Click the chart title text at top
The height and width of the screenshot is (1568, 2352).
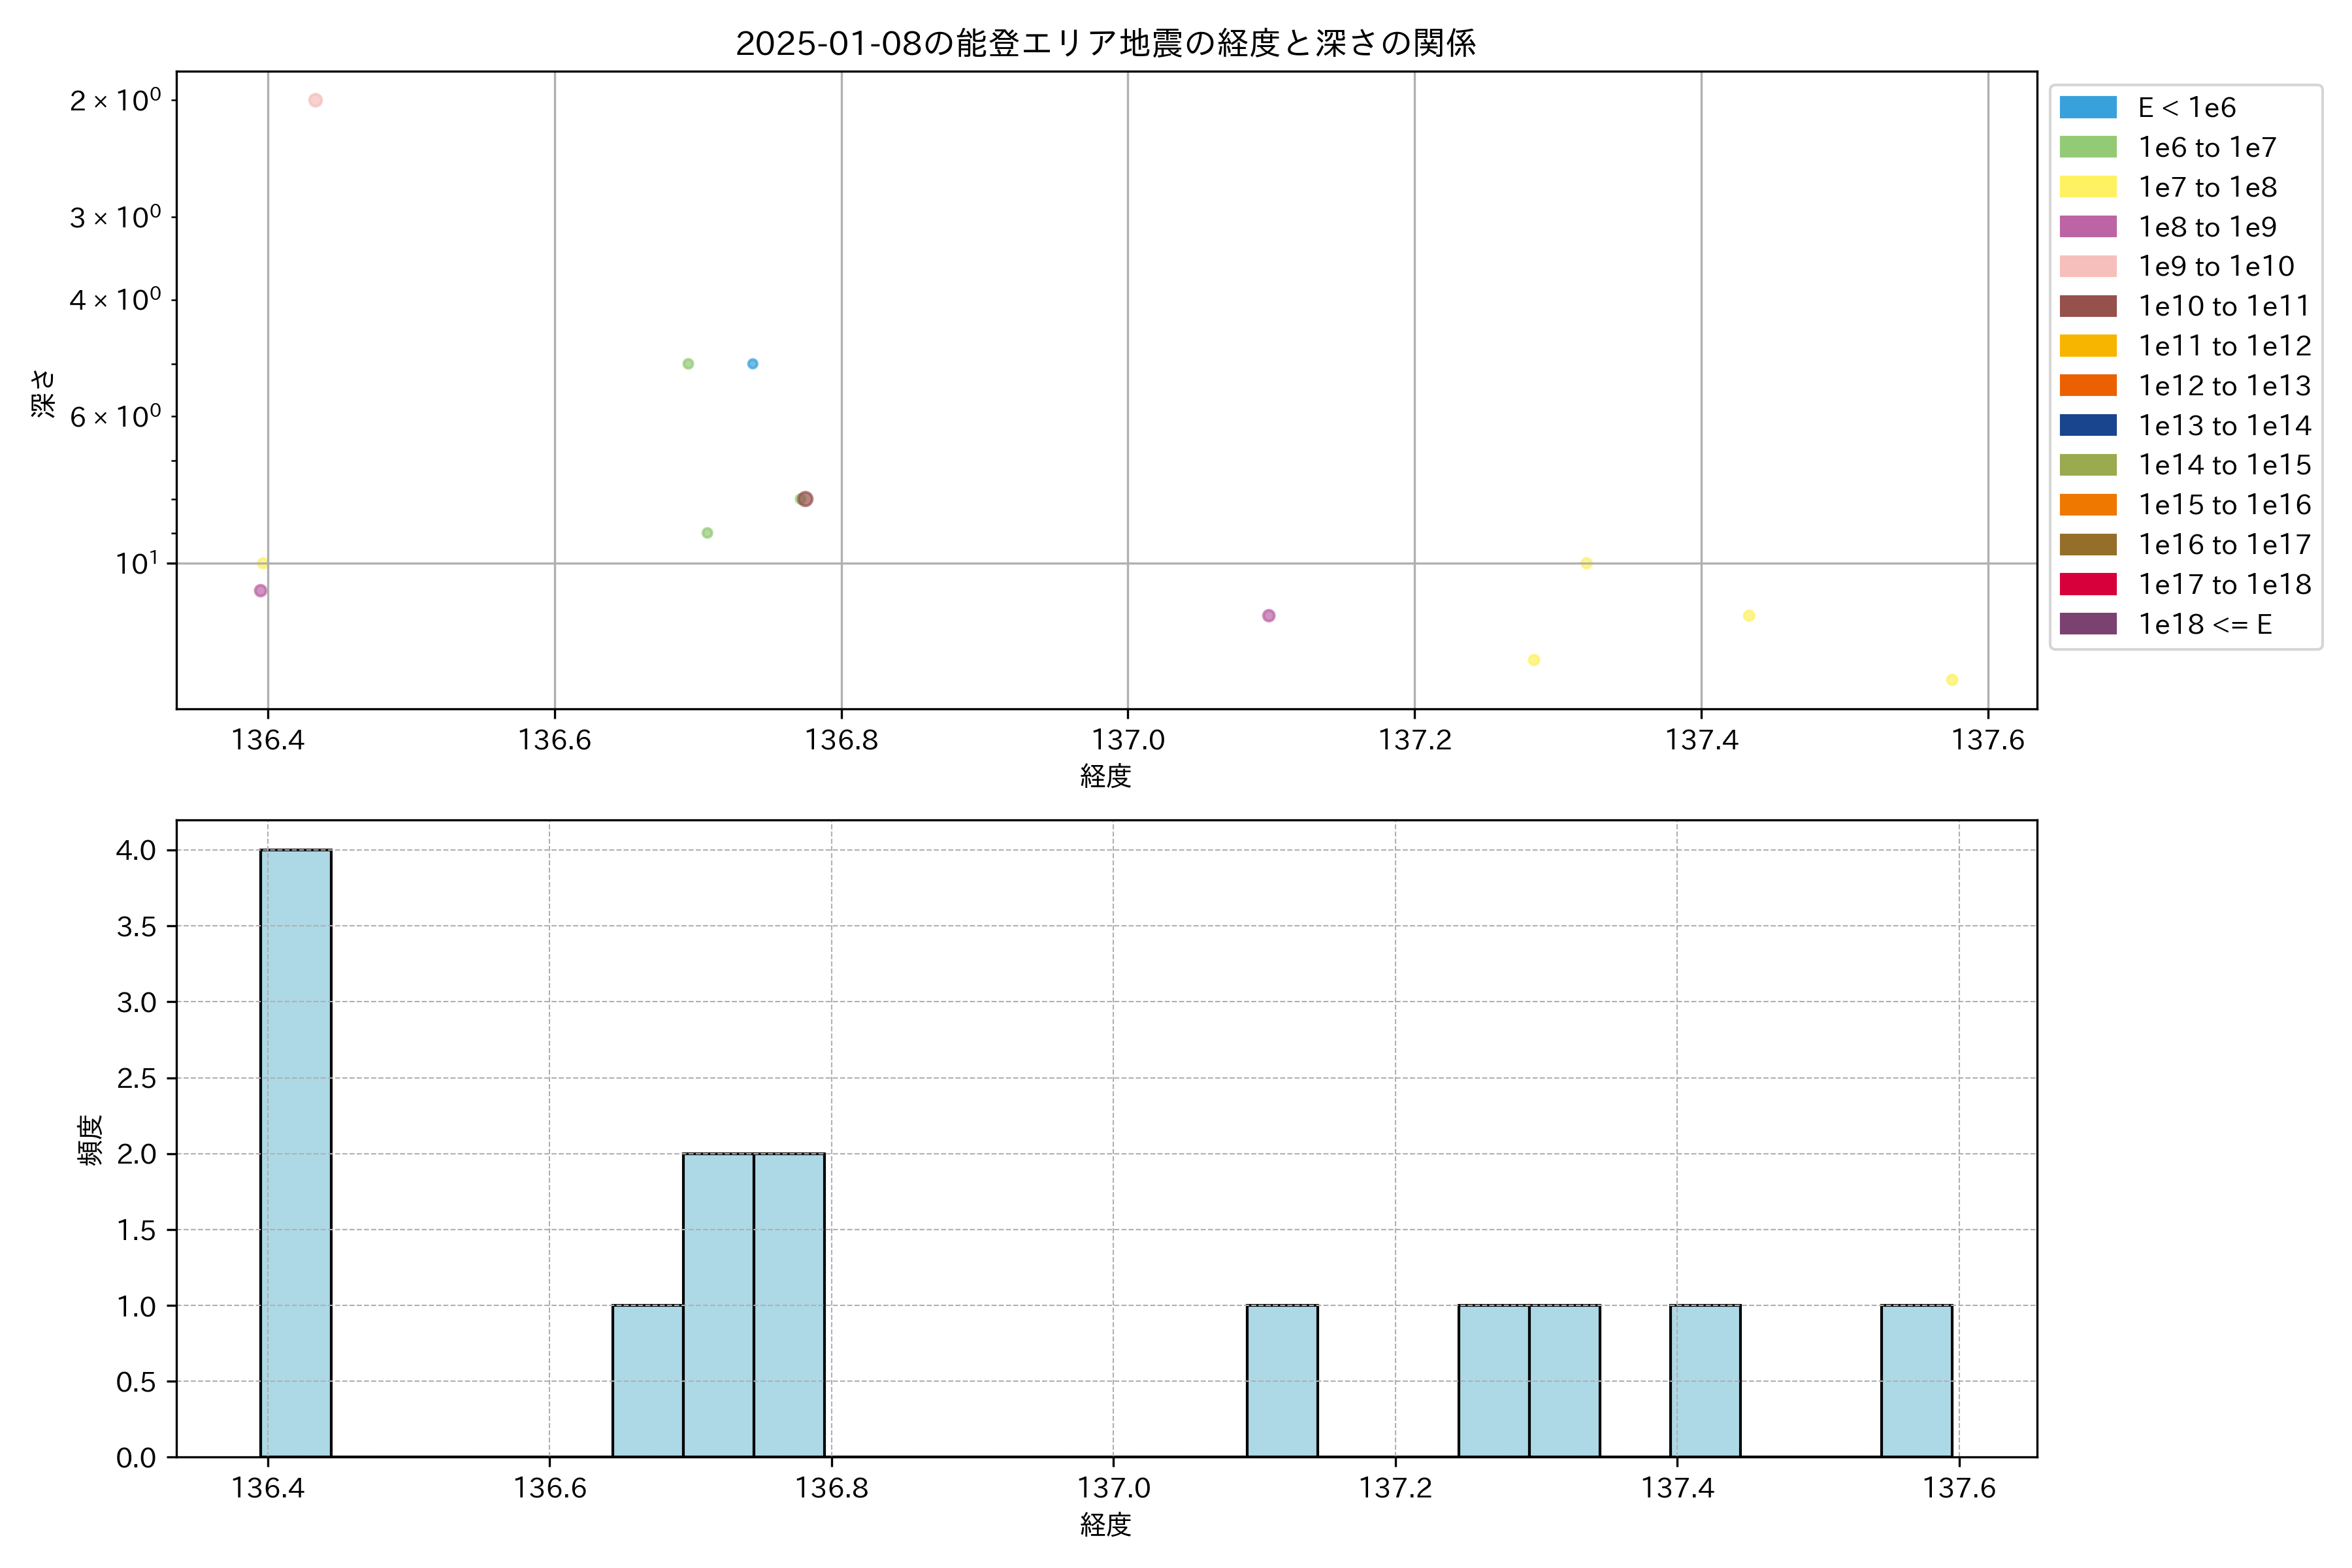coord(1105,43)
